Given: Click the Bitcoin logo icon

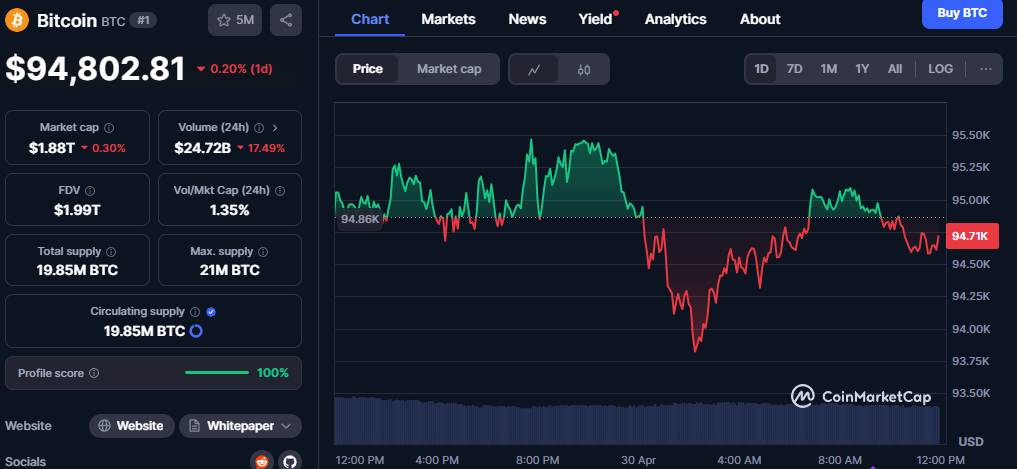Looking at the screenshot, I should [17, 20].
